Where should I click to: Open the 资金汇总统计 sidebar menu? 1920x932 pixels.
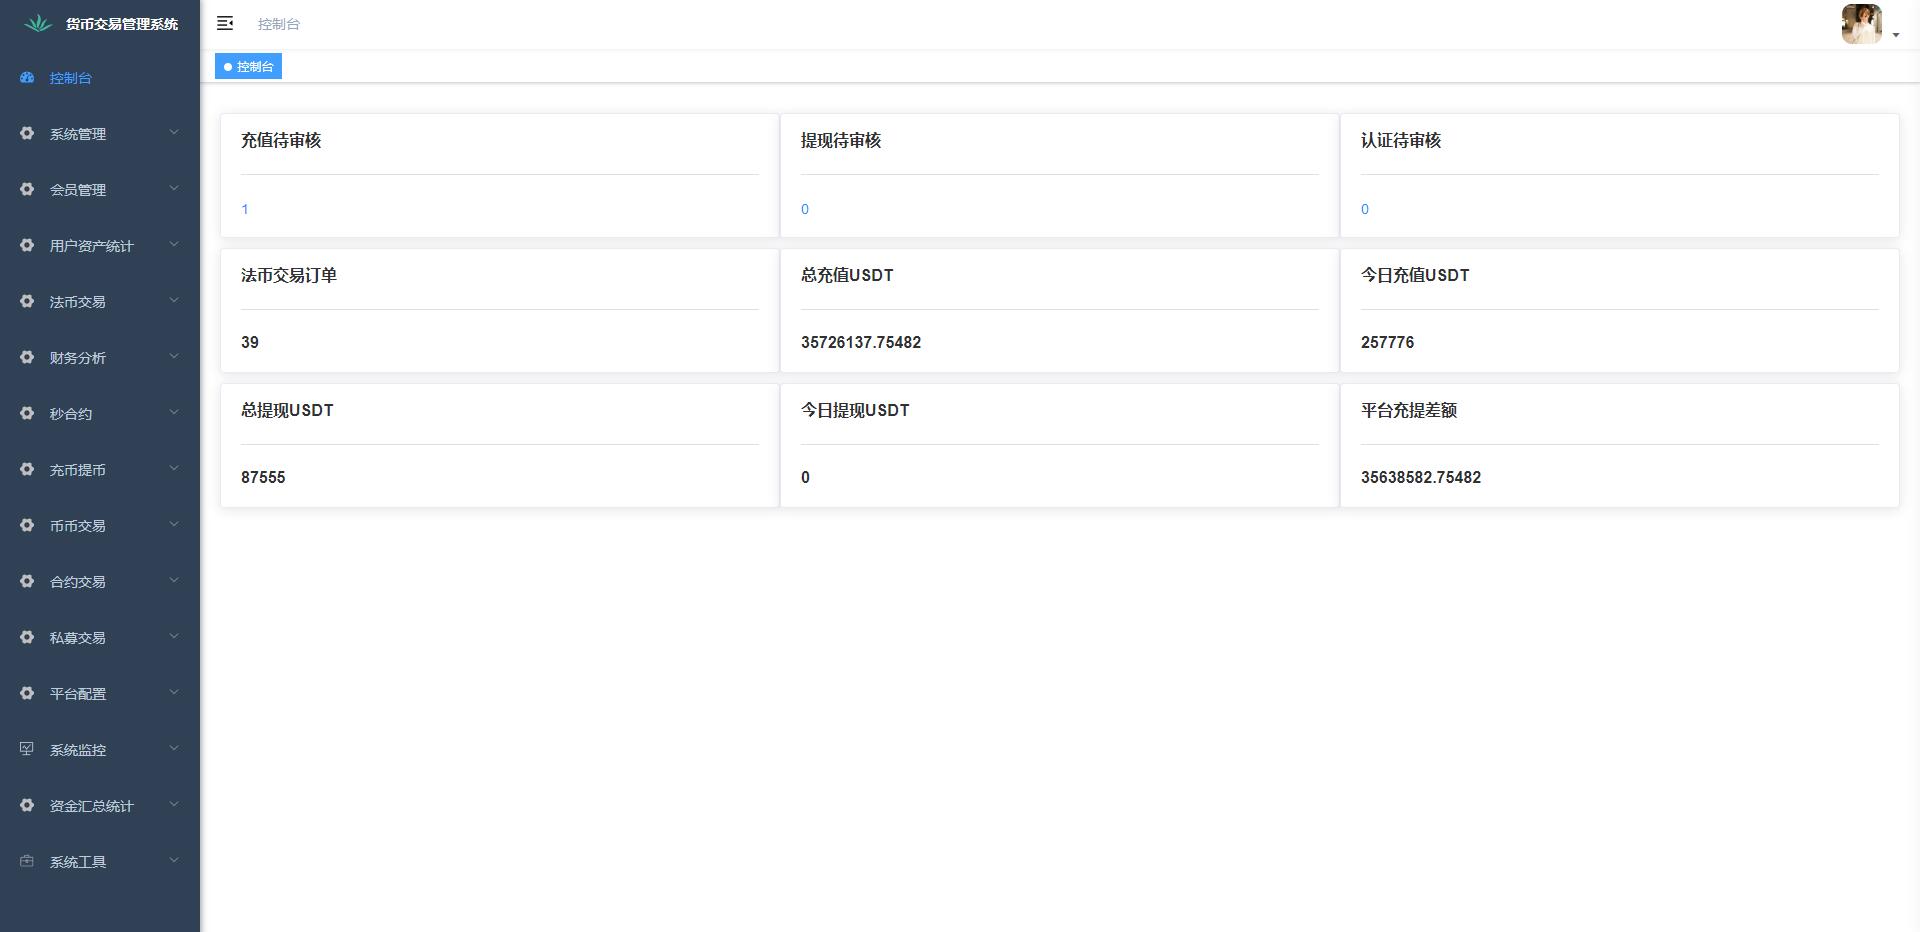point(91,806)
